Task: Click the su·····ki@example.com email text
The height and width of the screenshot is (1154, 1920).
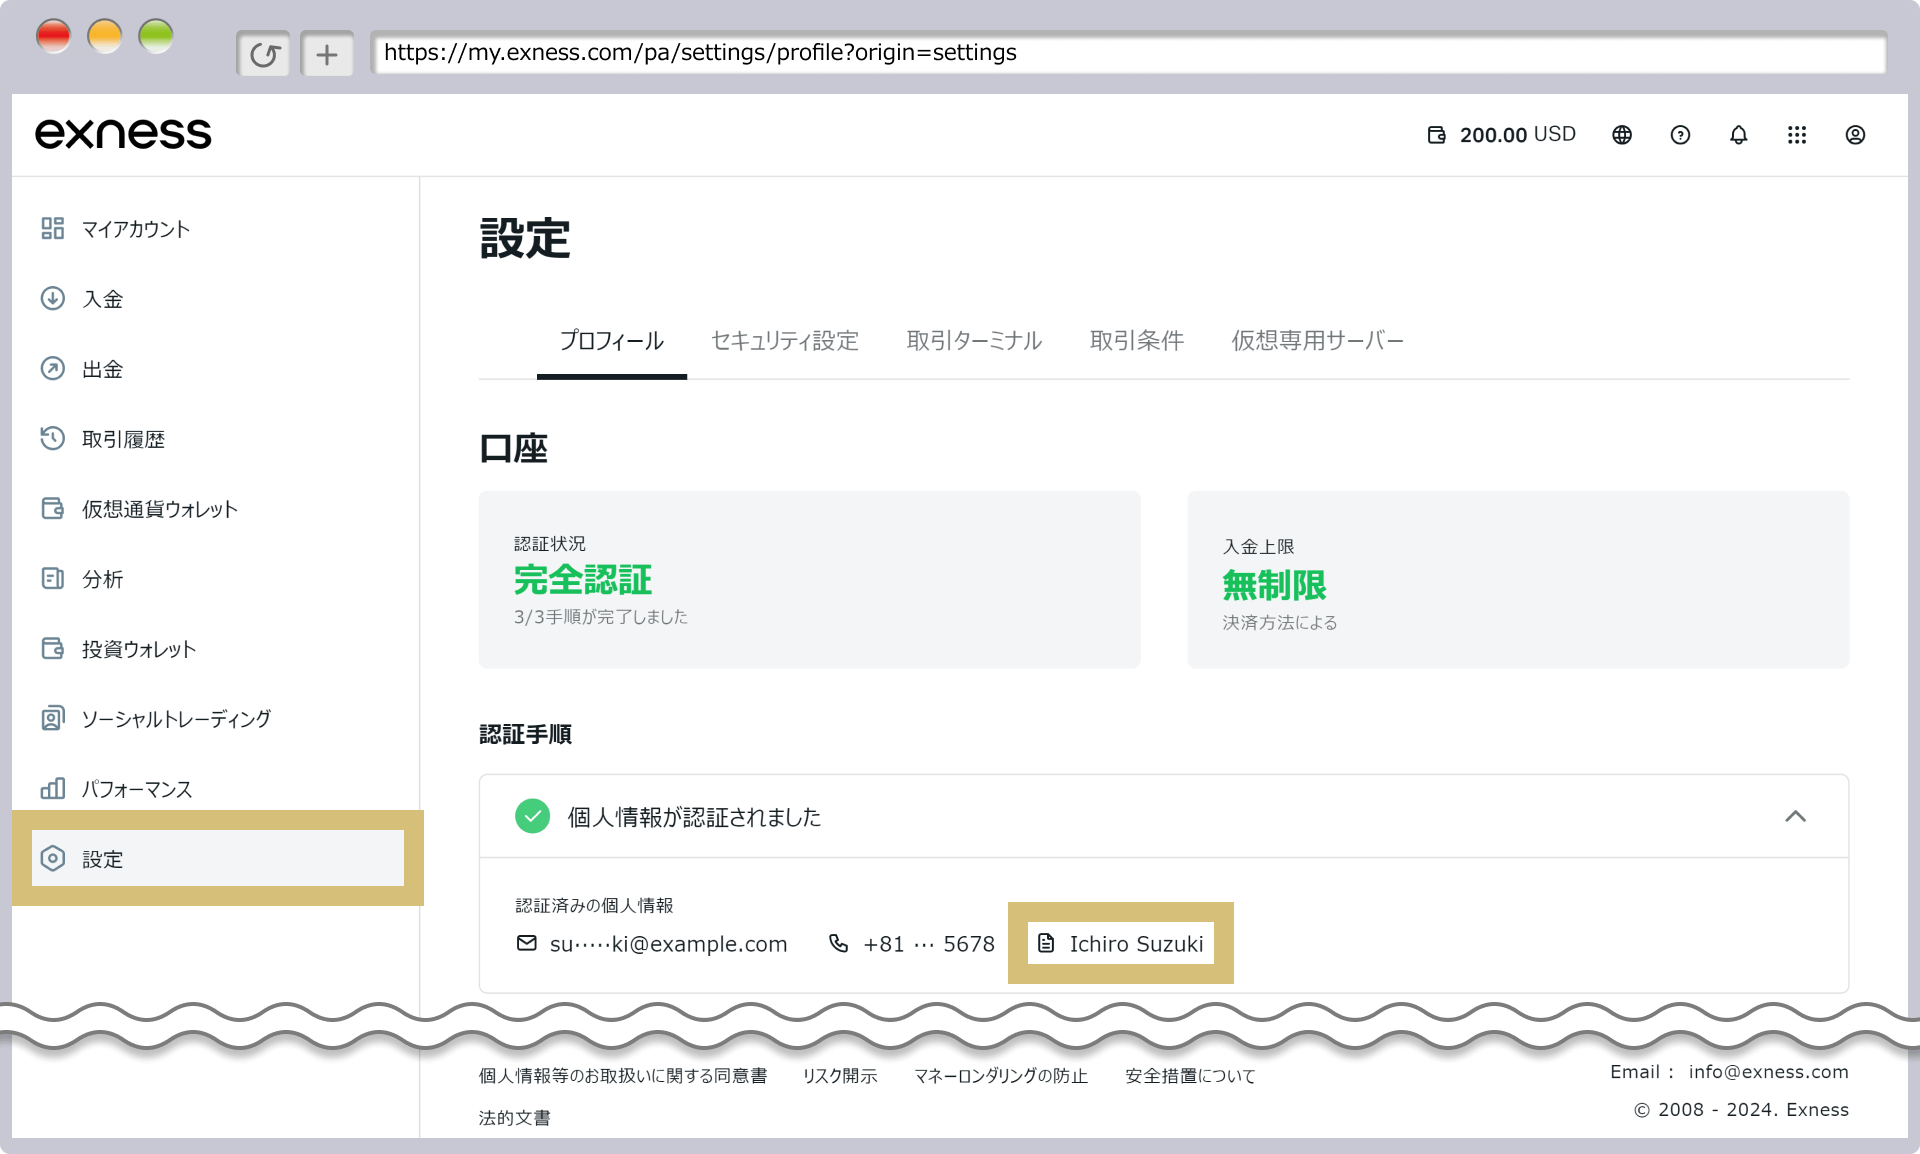Action: (x=669, y=944)
